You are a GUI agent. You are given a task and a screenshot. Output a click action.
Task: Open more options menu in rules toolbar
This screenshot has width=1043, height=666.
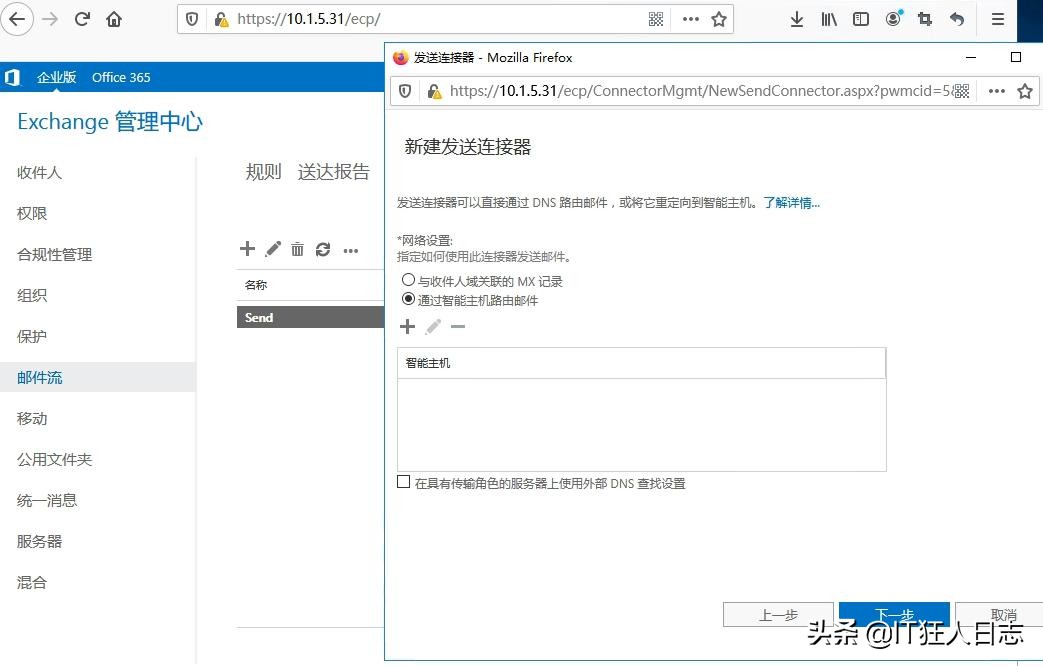click(350, 249)
